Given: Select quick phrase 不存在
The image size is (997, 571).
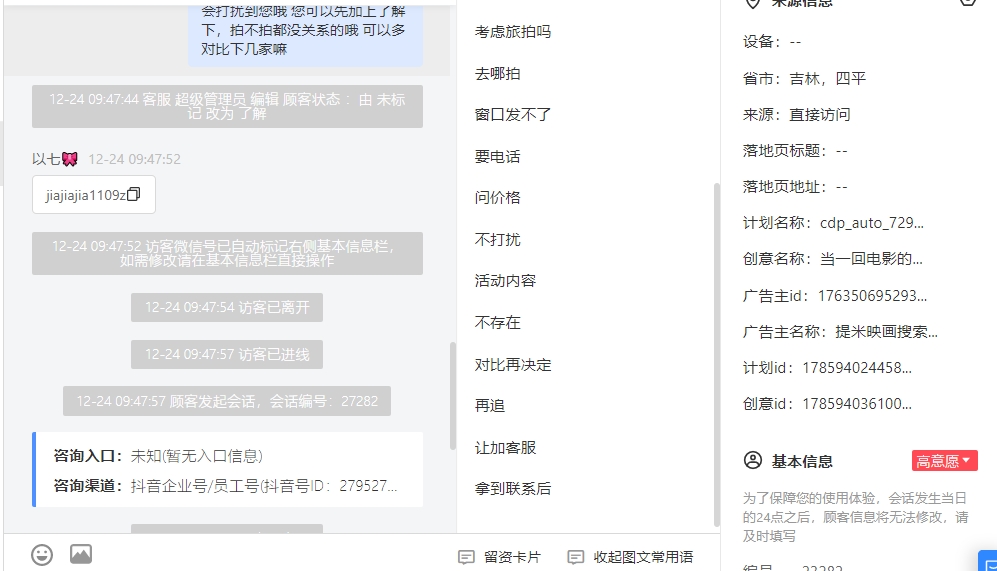Looking at the screenshot, I should click(497, 323).
